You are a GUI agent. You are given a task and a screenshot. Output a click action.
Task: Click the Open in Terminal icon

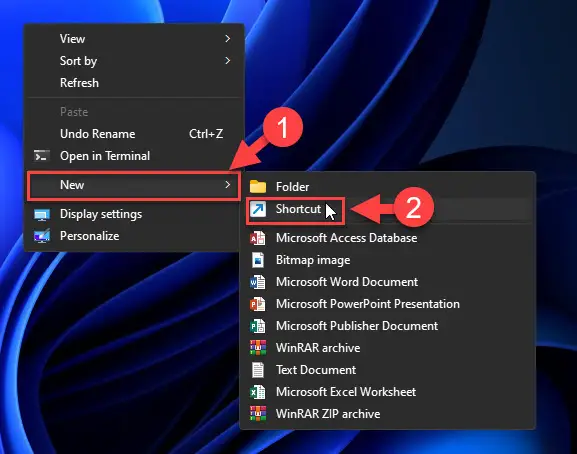coord(42,156)
